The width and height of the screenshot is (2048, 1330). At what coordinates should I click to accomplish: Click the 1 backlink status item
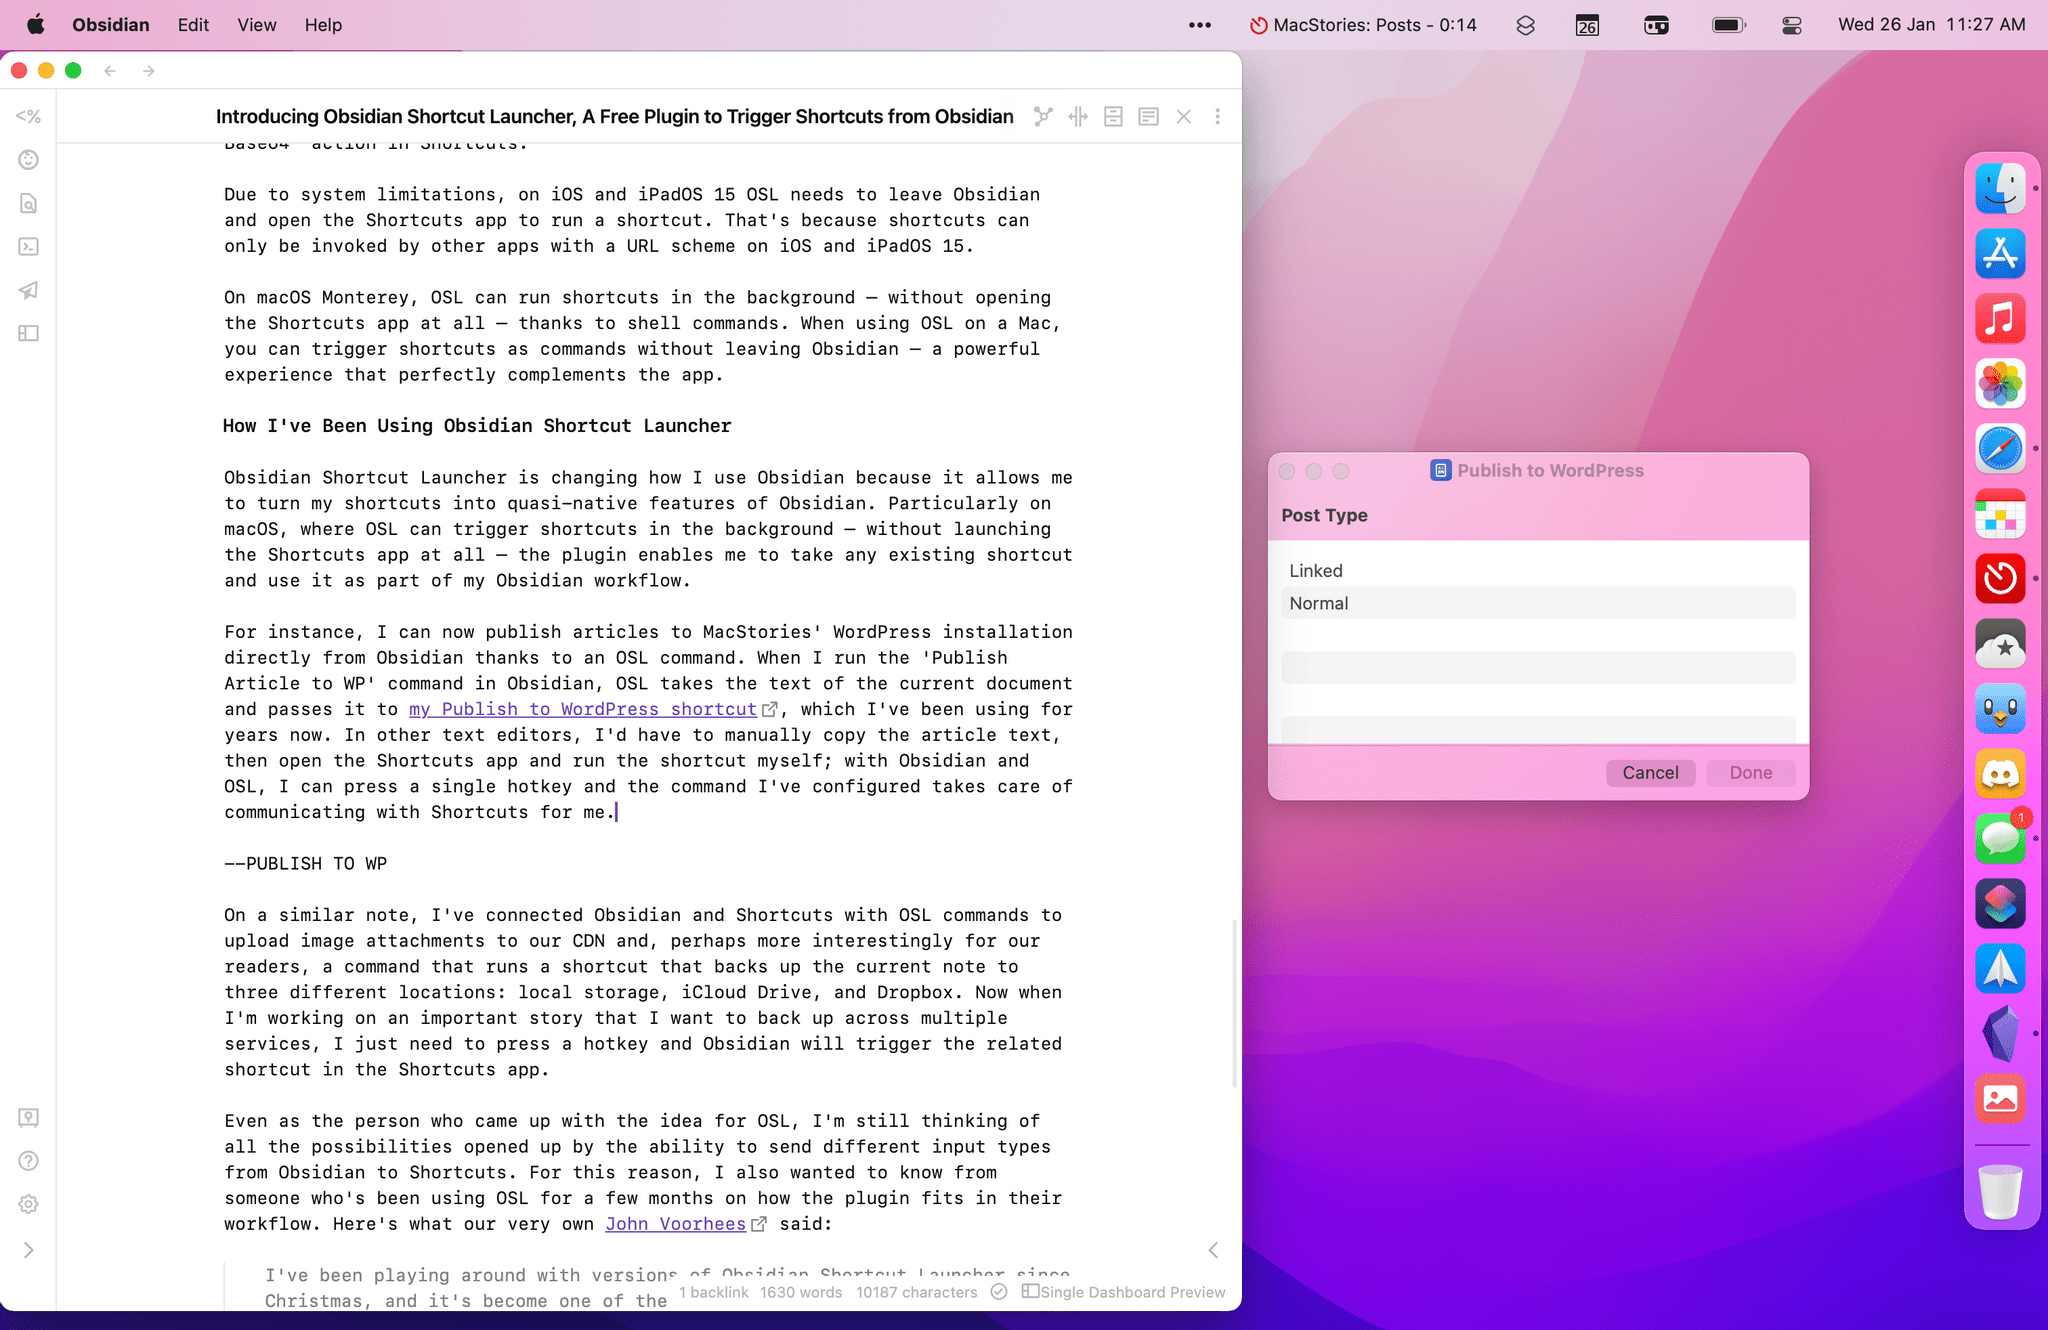coord(714,1292)
